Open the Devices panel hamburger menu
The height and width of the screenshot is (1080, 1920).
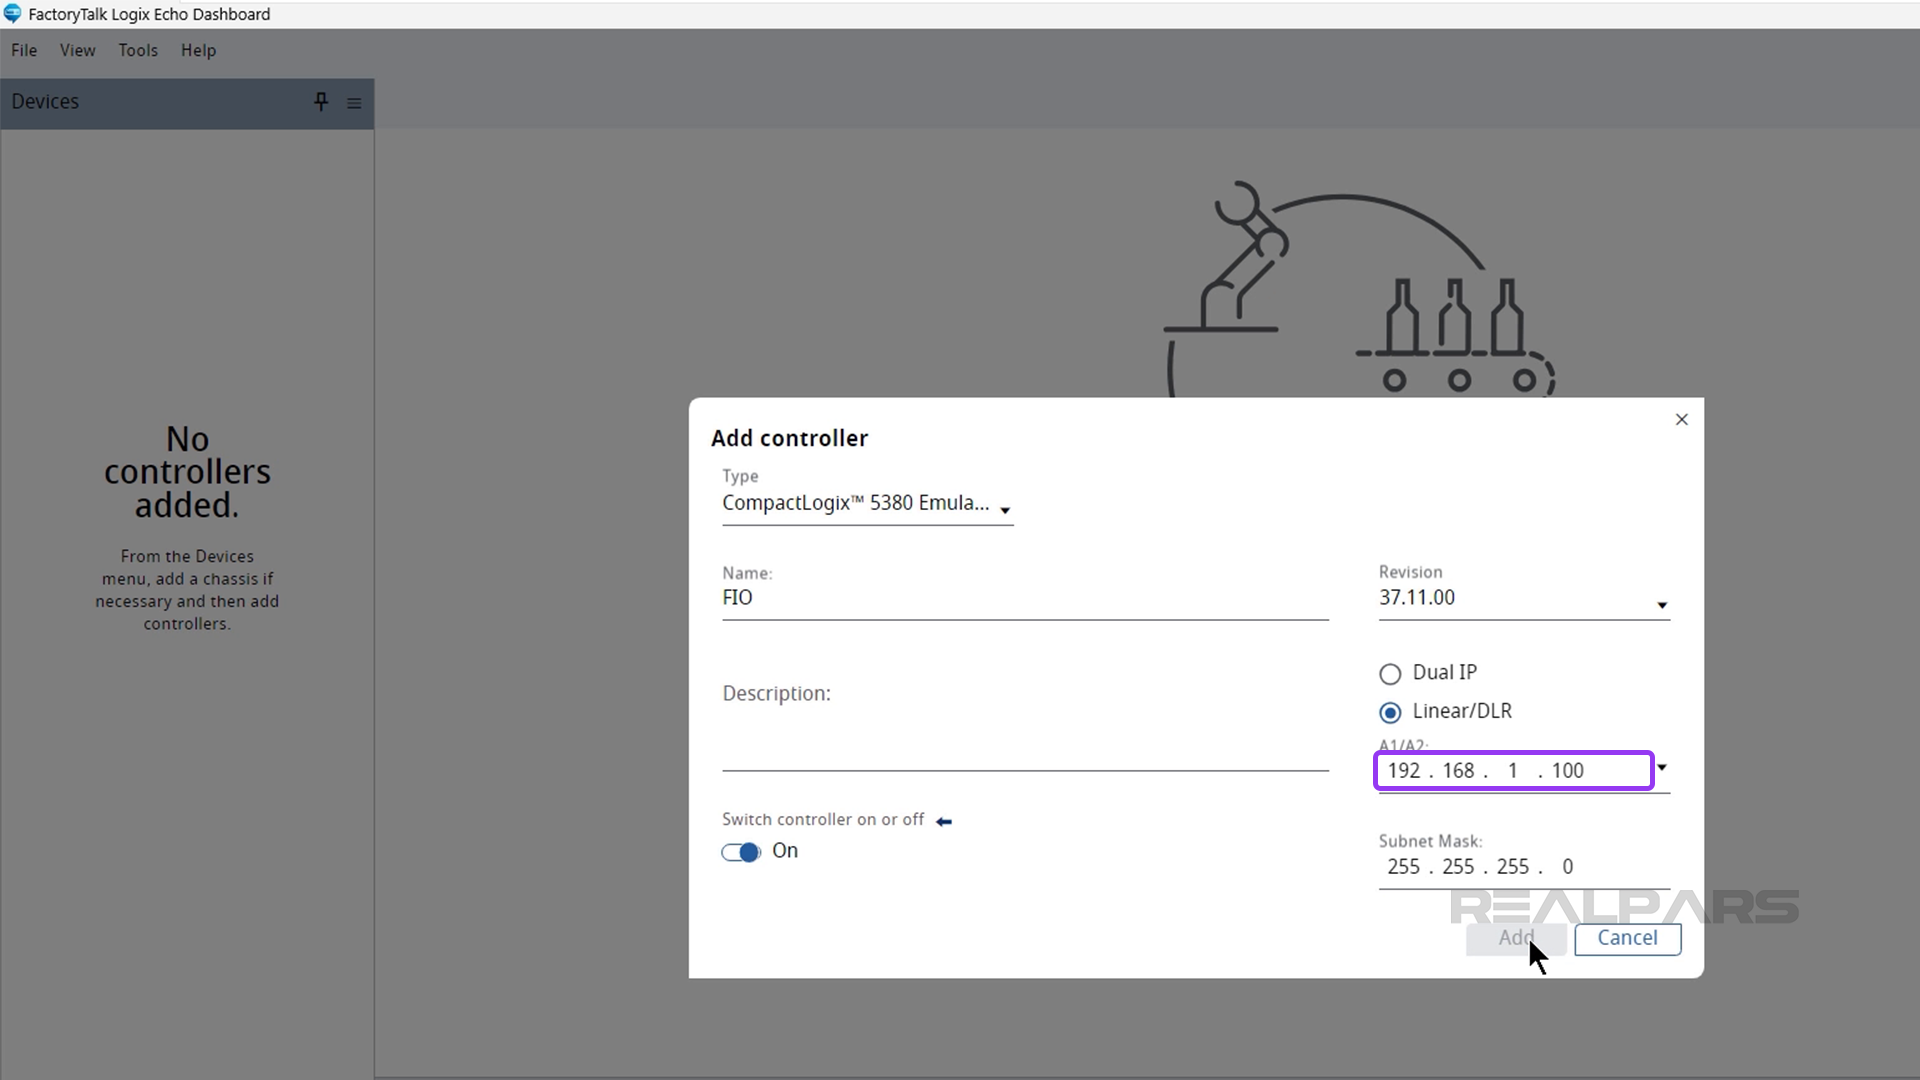(354, 103)
